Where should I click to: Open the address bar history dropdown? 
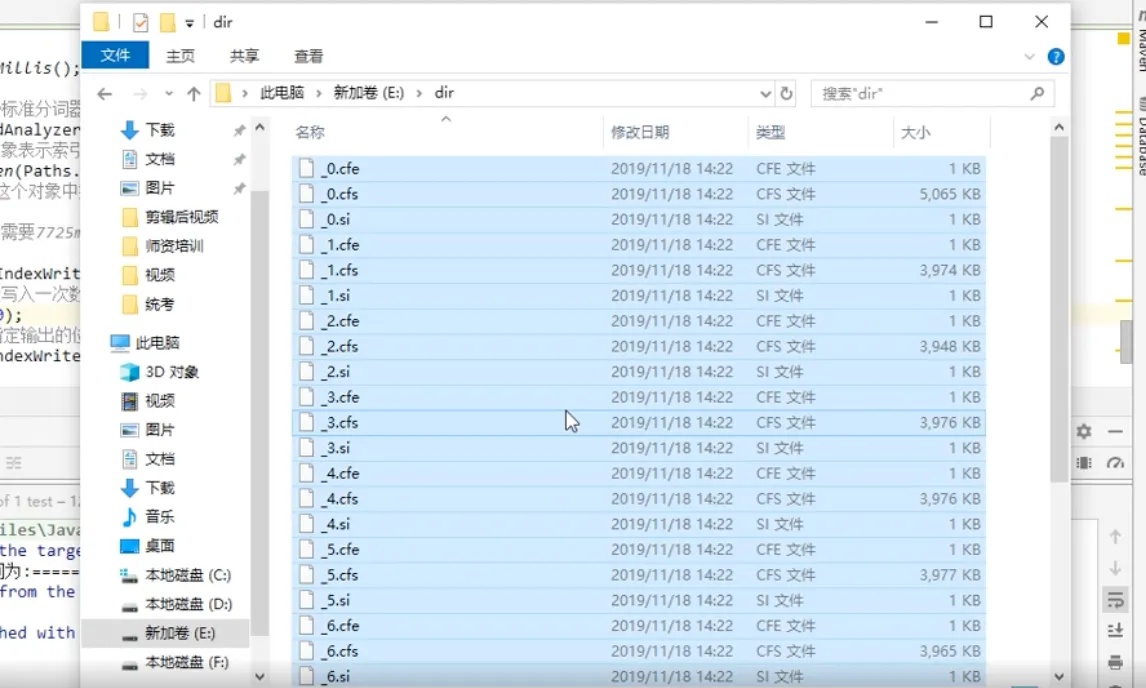[765, 94]
